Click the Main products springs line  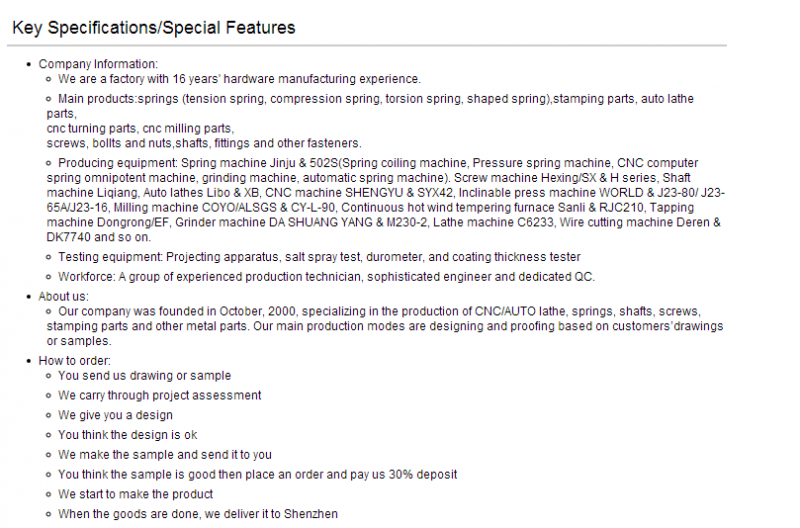376,99
